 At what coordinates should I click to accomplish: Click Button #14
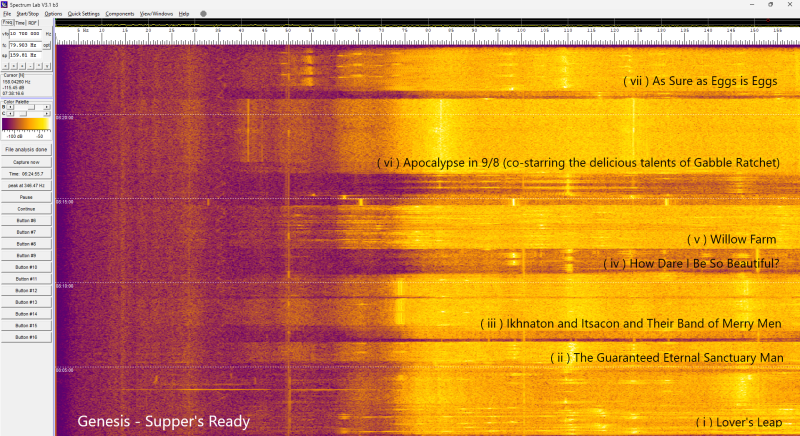[26, 314]
